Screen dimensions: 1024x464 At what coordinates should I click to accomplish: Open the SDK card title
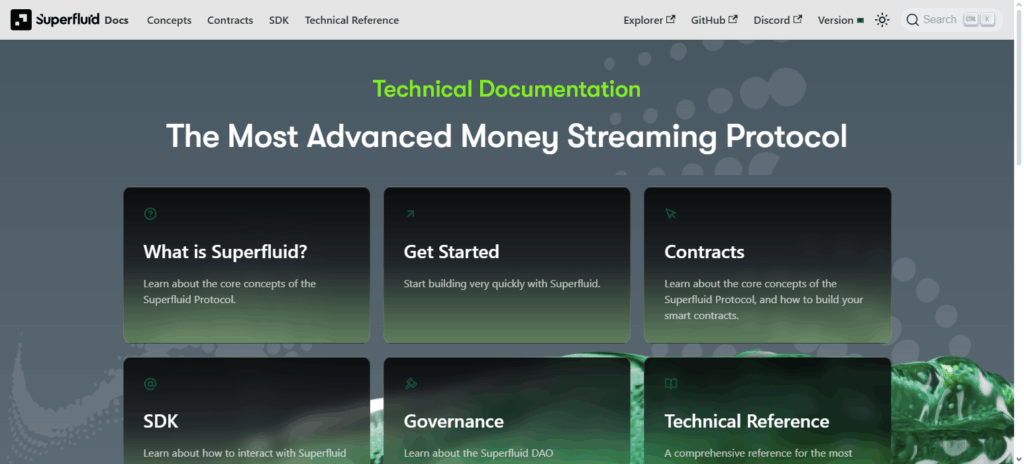point(161,421)
